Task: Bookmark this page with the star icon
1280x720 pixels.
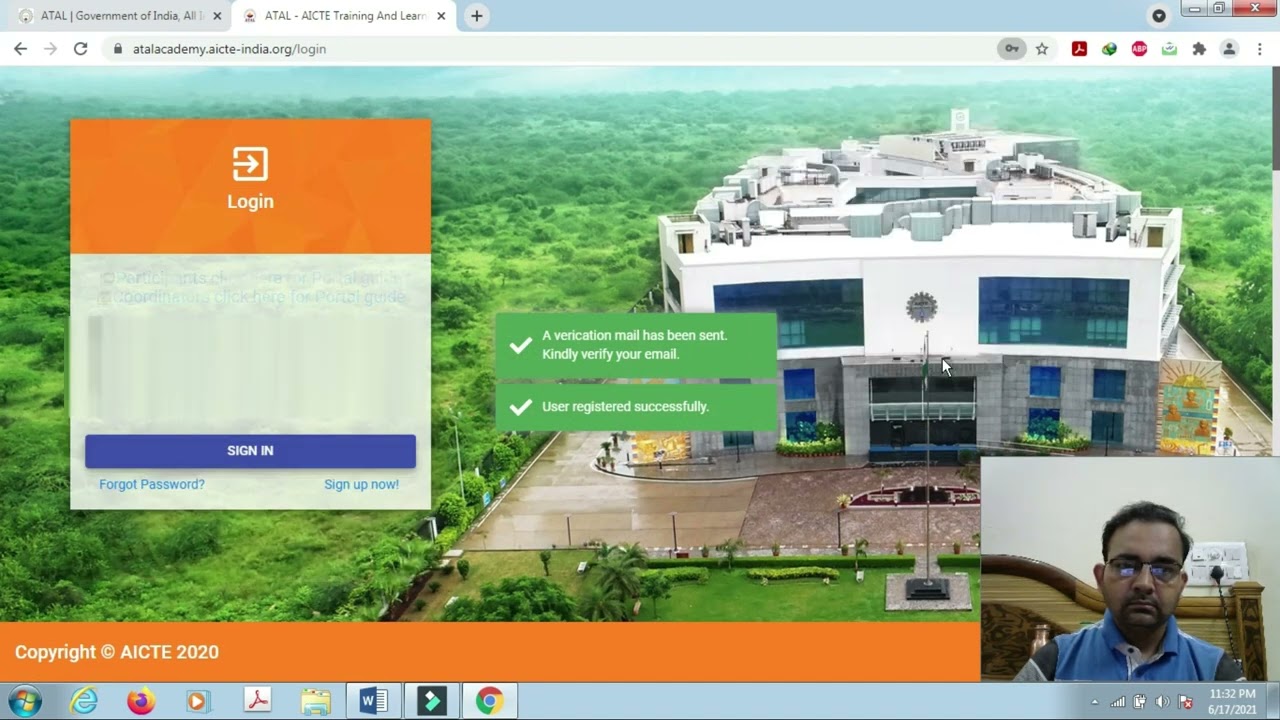Action: pos(1042,48)
